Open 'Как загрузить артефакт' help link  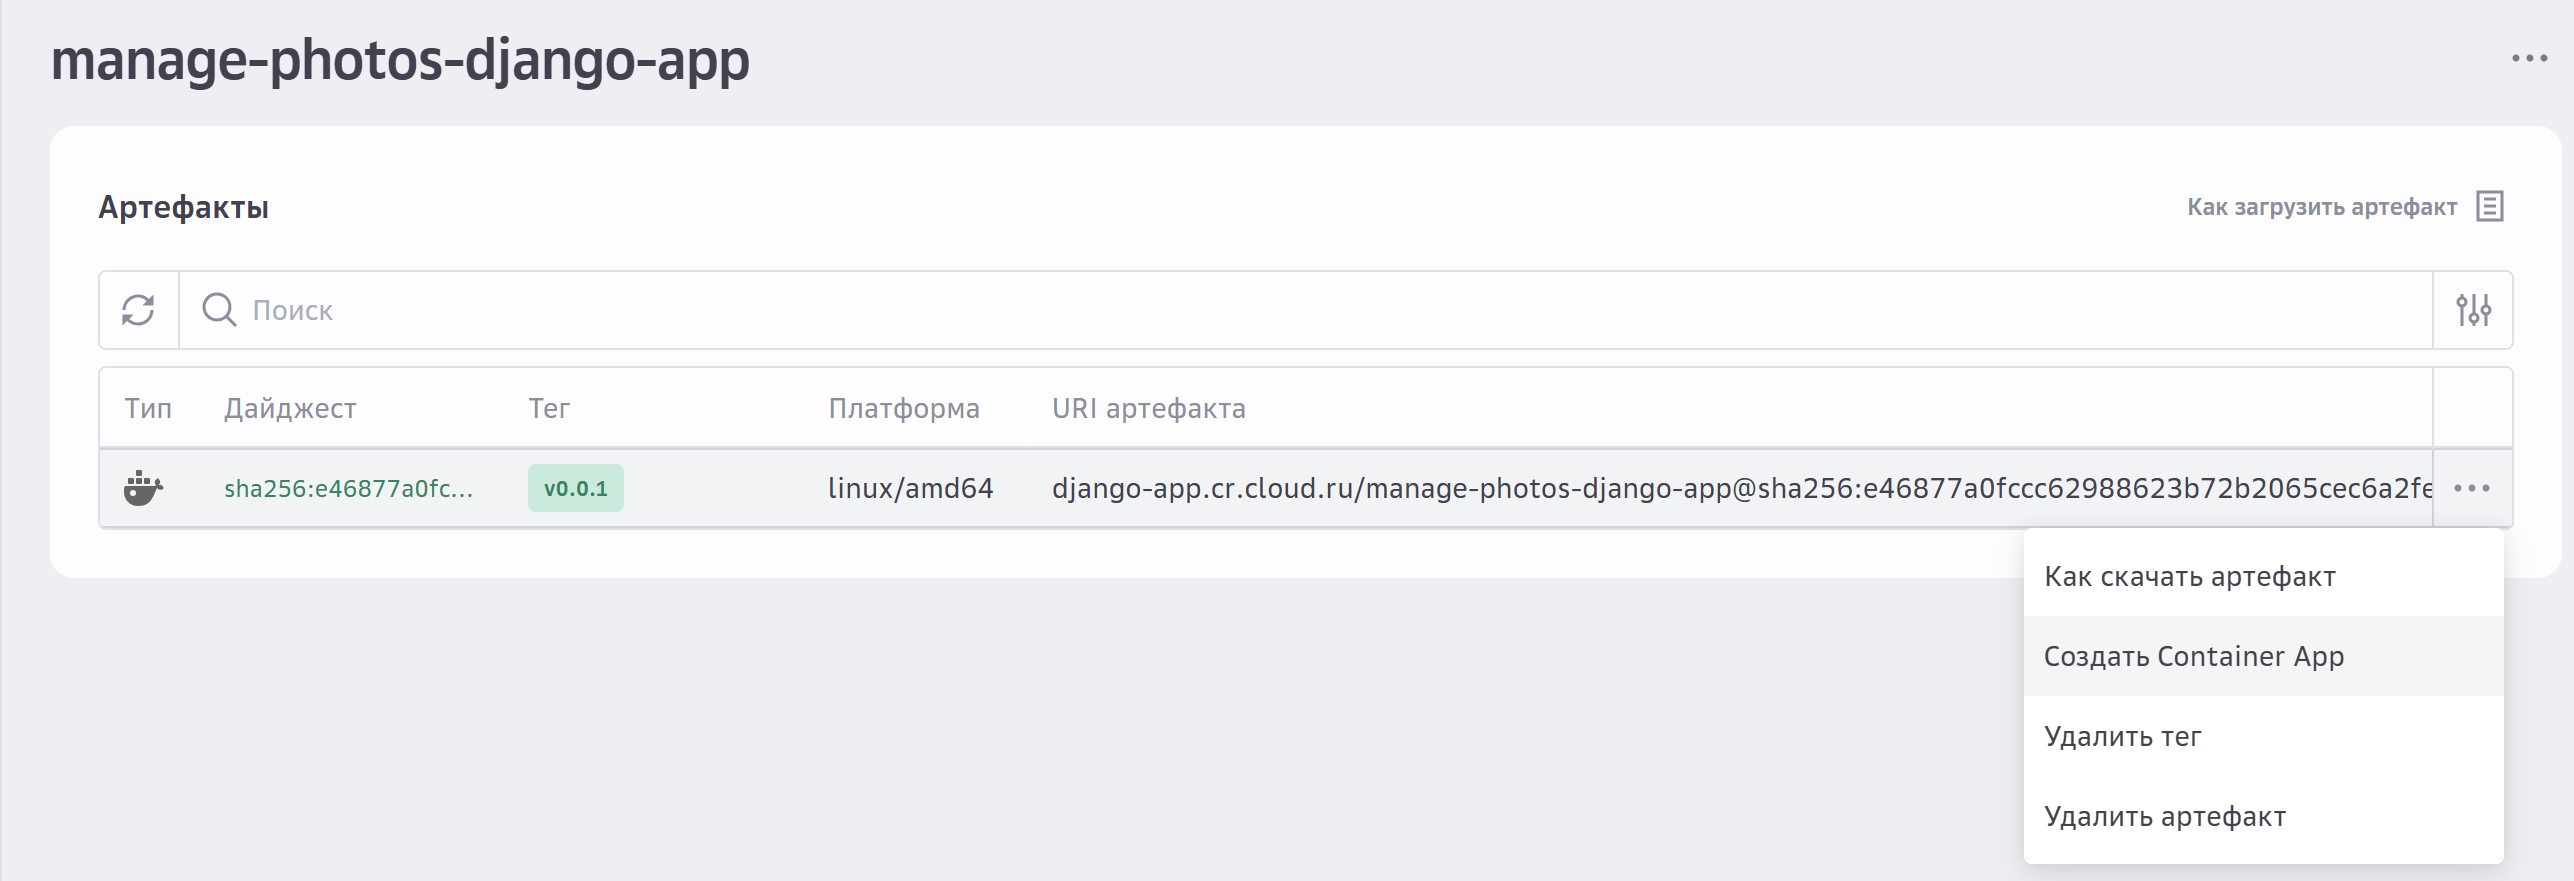coord(2321,207)
